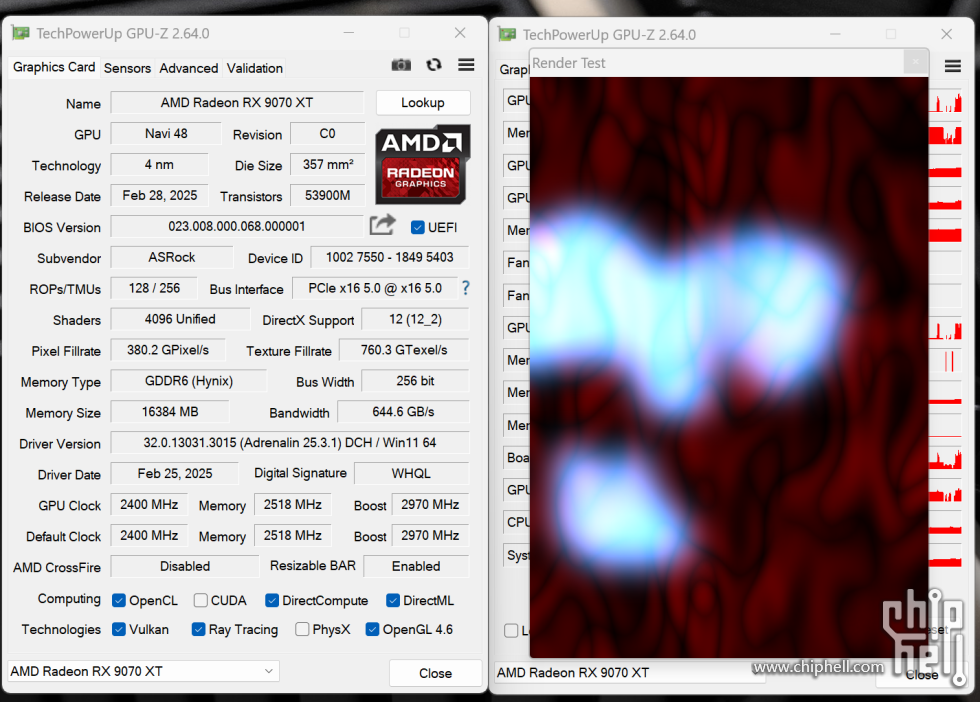
Task: Click GPU-Z app icon in right title bar
Action: pyautogui.click(x=507, y=34)
